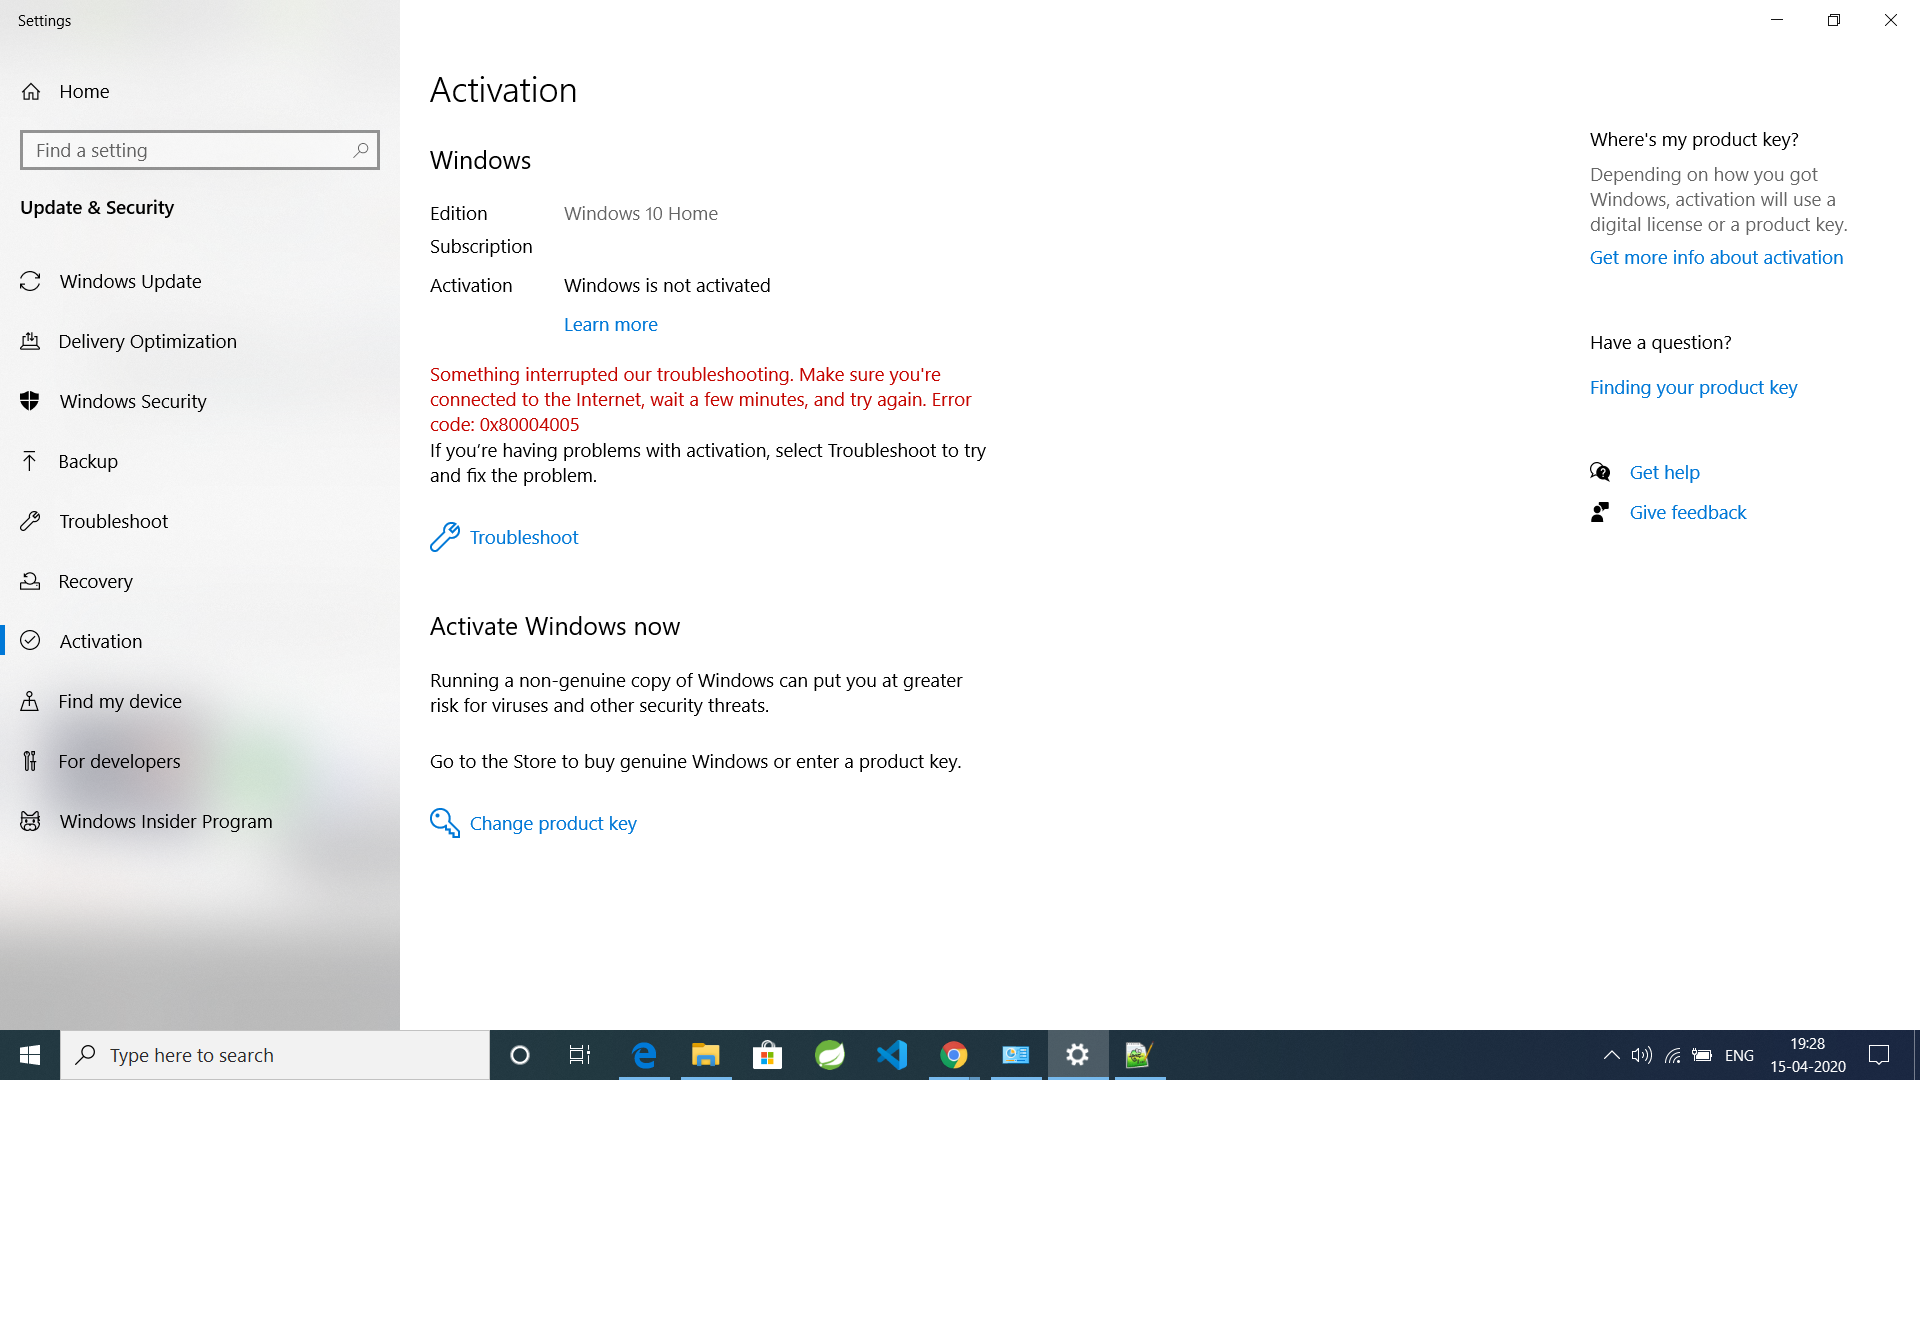
Task: Open Get more info about activation link
Action: click(1716, 257)
